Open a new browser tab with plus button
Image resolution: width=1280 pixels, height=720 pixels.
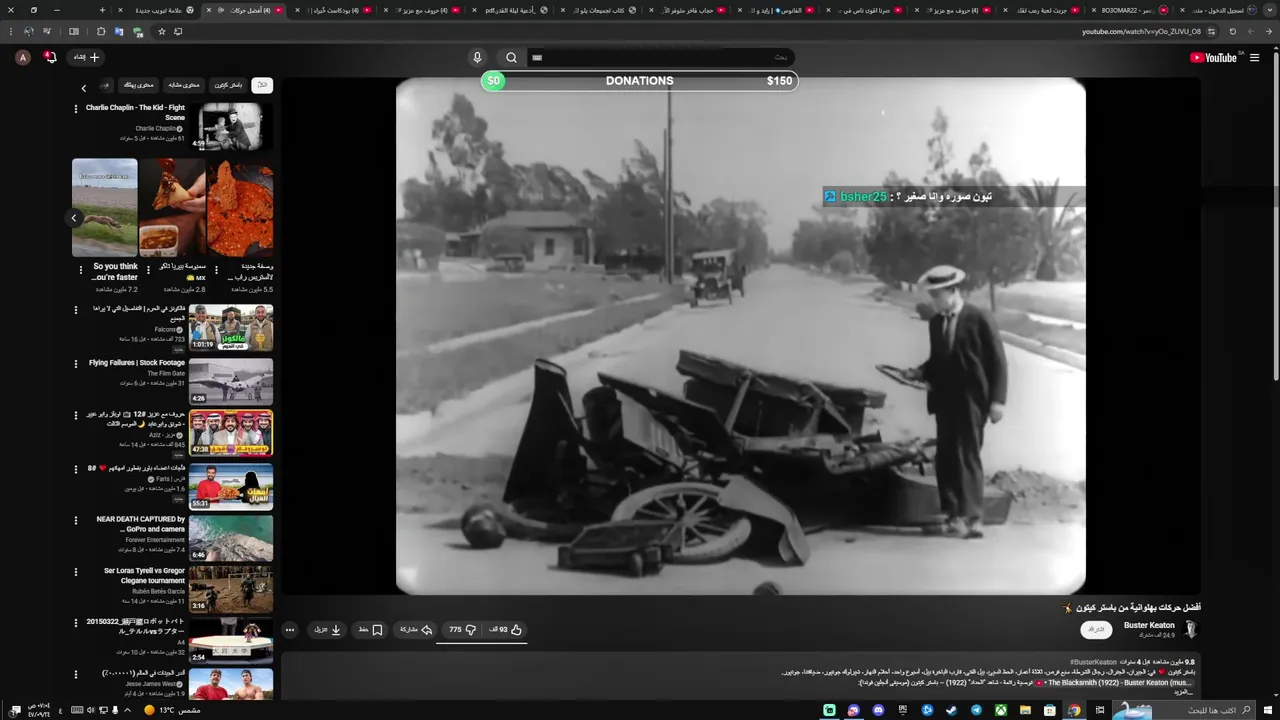click(x=102, y=10)
